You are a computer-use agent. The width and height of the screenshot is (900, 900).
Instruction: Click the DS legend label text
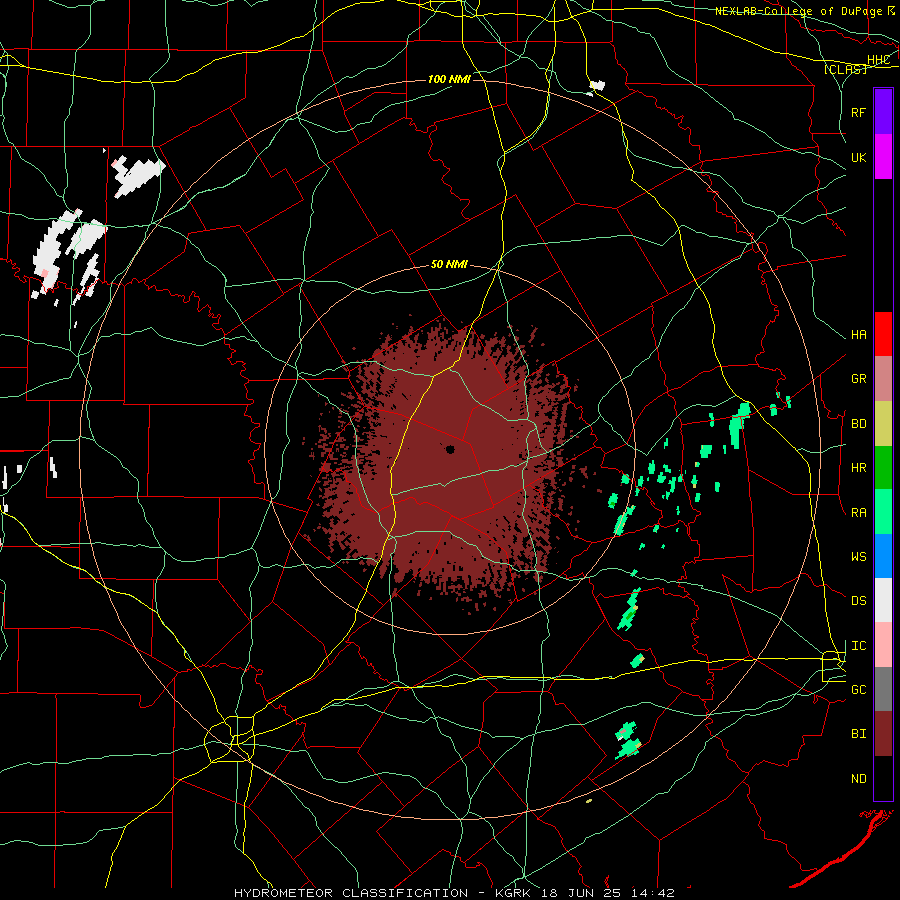coord(858,601)
